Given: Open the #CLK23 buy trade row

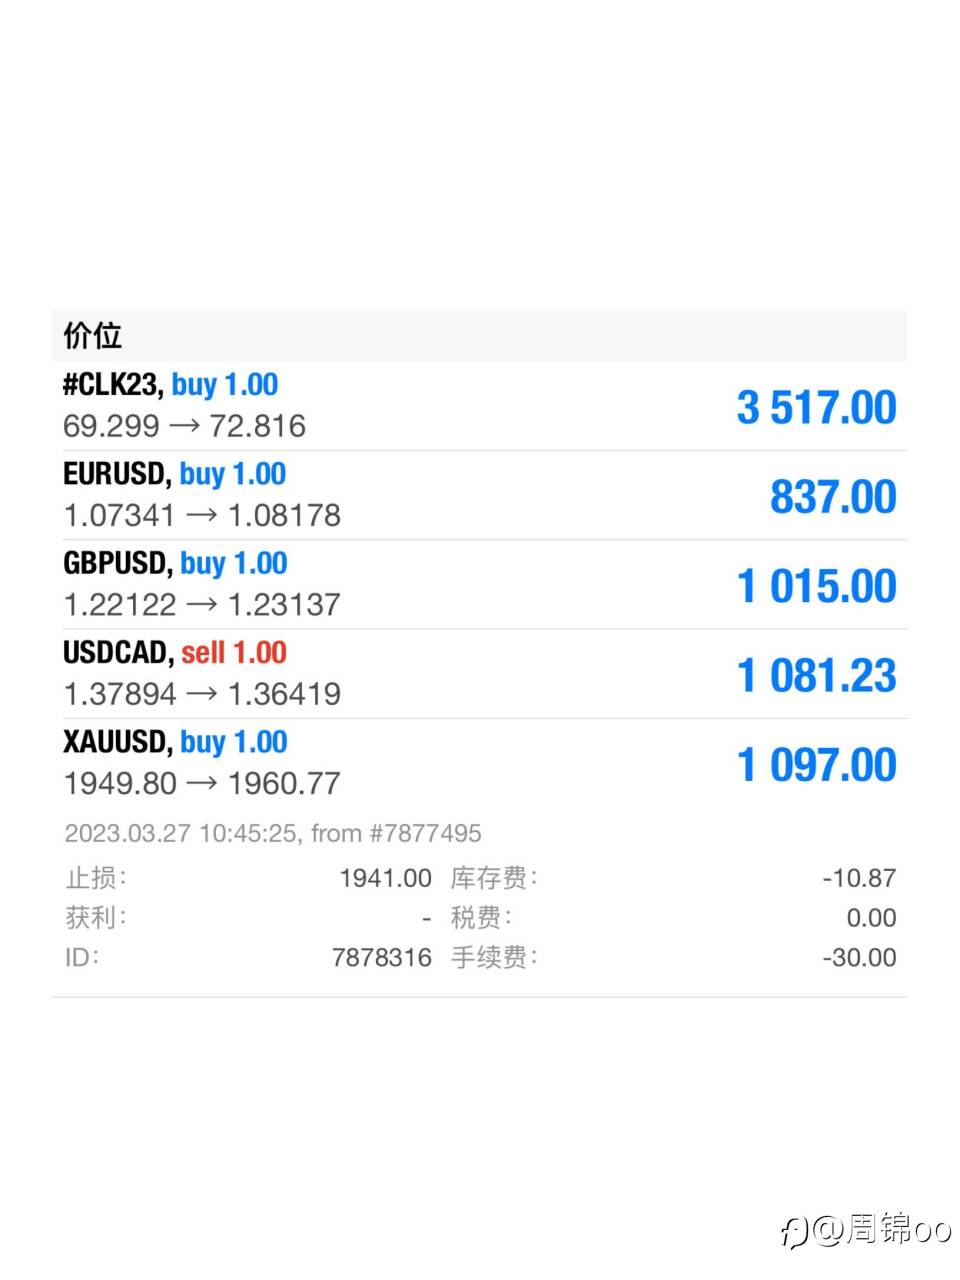Looking at the screenshot, I should [479, 406].
